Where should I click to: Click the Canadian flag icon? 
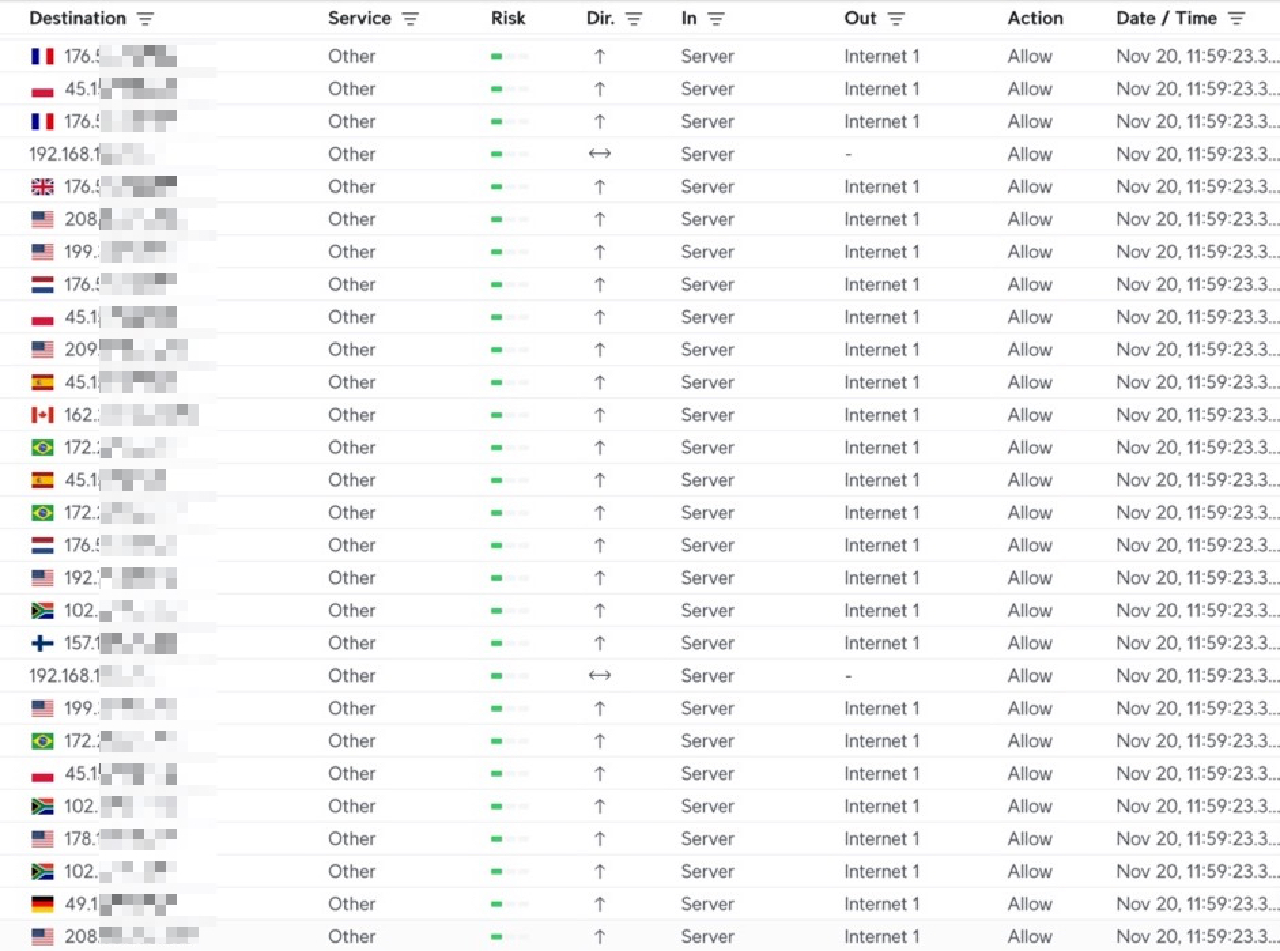[42, 415]
